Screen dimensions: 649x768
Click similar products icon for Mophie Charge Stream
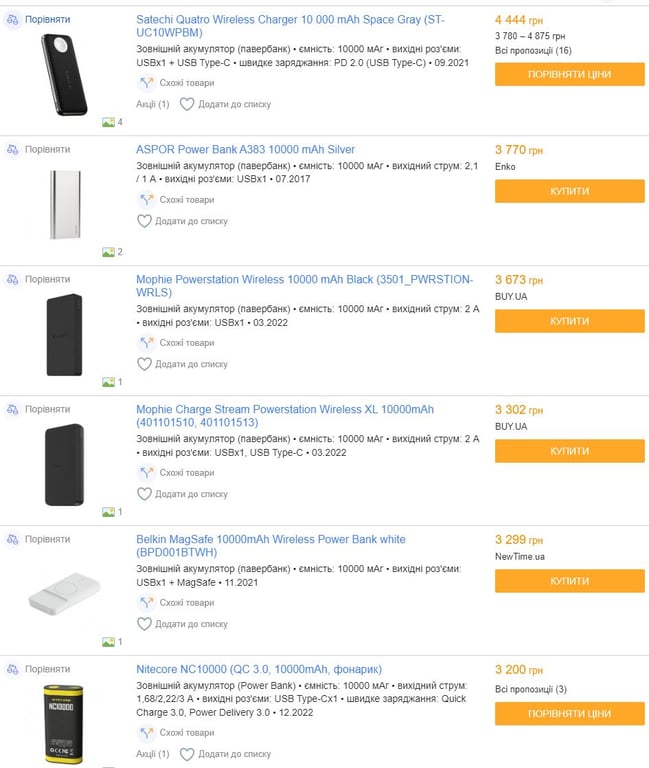pos(146,473)
